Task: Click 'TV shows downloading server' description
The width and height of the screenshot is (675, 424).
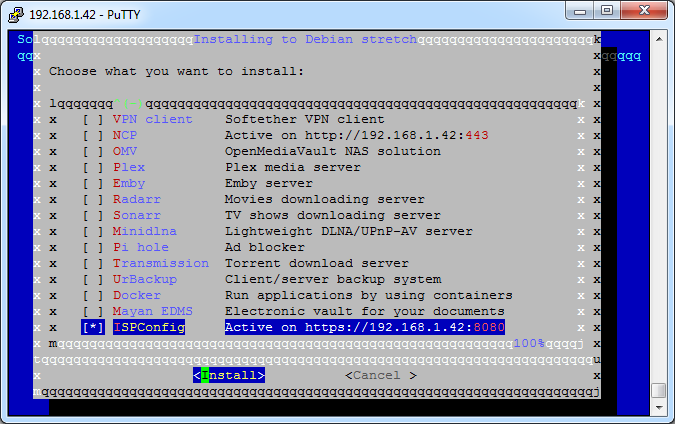Action: pyautogui.click(x=333, y=215)
